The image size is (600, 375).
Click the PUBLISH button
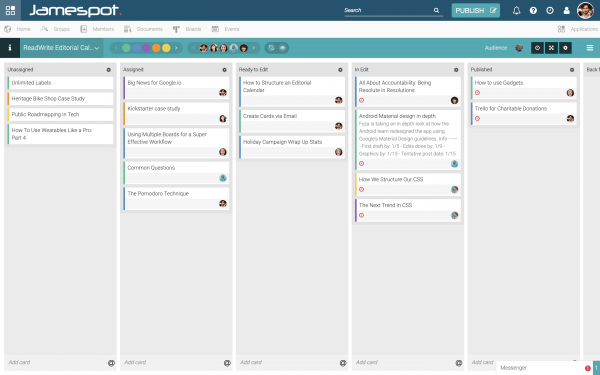(x=476, y=10)
